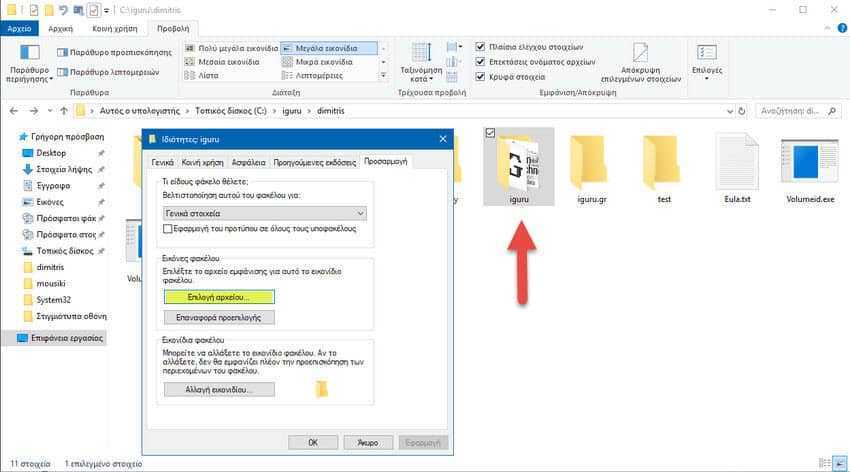Screen dimensions: 850x472
Task: Open the Κοινή χρήση tab in properties dialog
Action: pyautogui.click(x=202, y=162)
